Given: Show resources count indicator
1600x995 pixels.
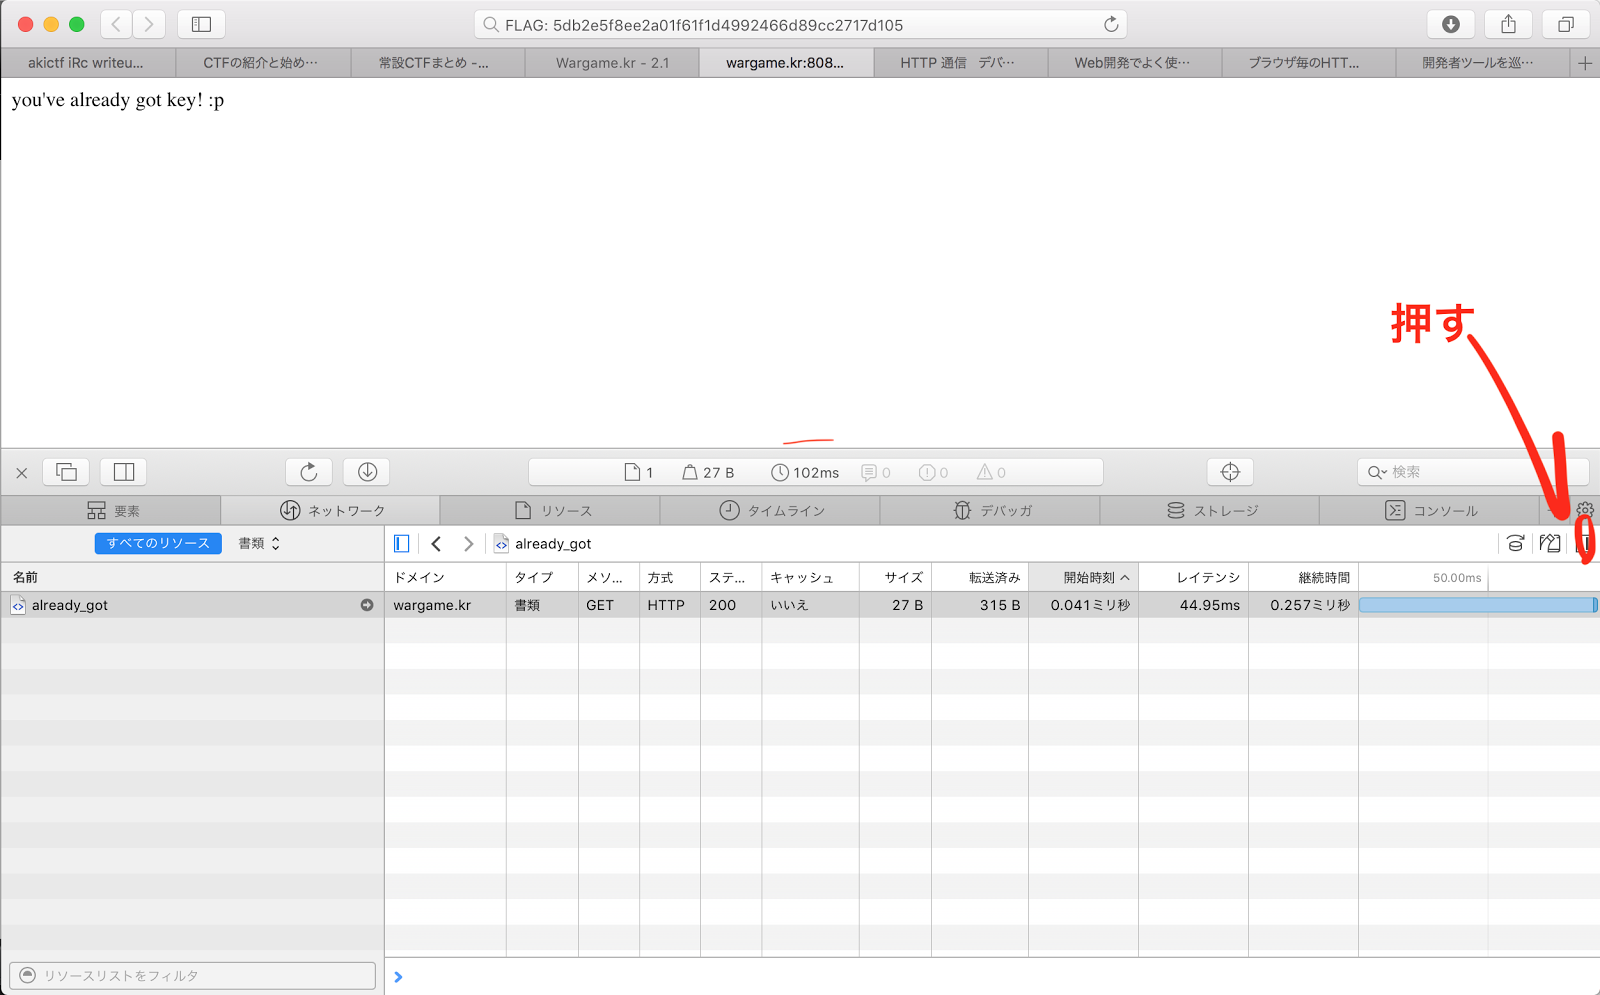Looking at the screenshot, I should click(639, 472).
